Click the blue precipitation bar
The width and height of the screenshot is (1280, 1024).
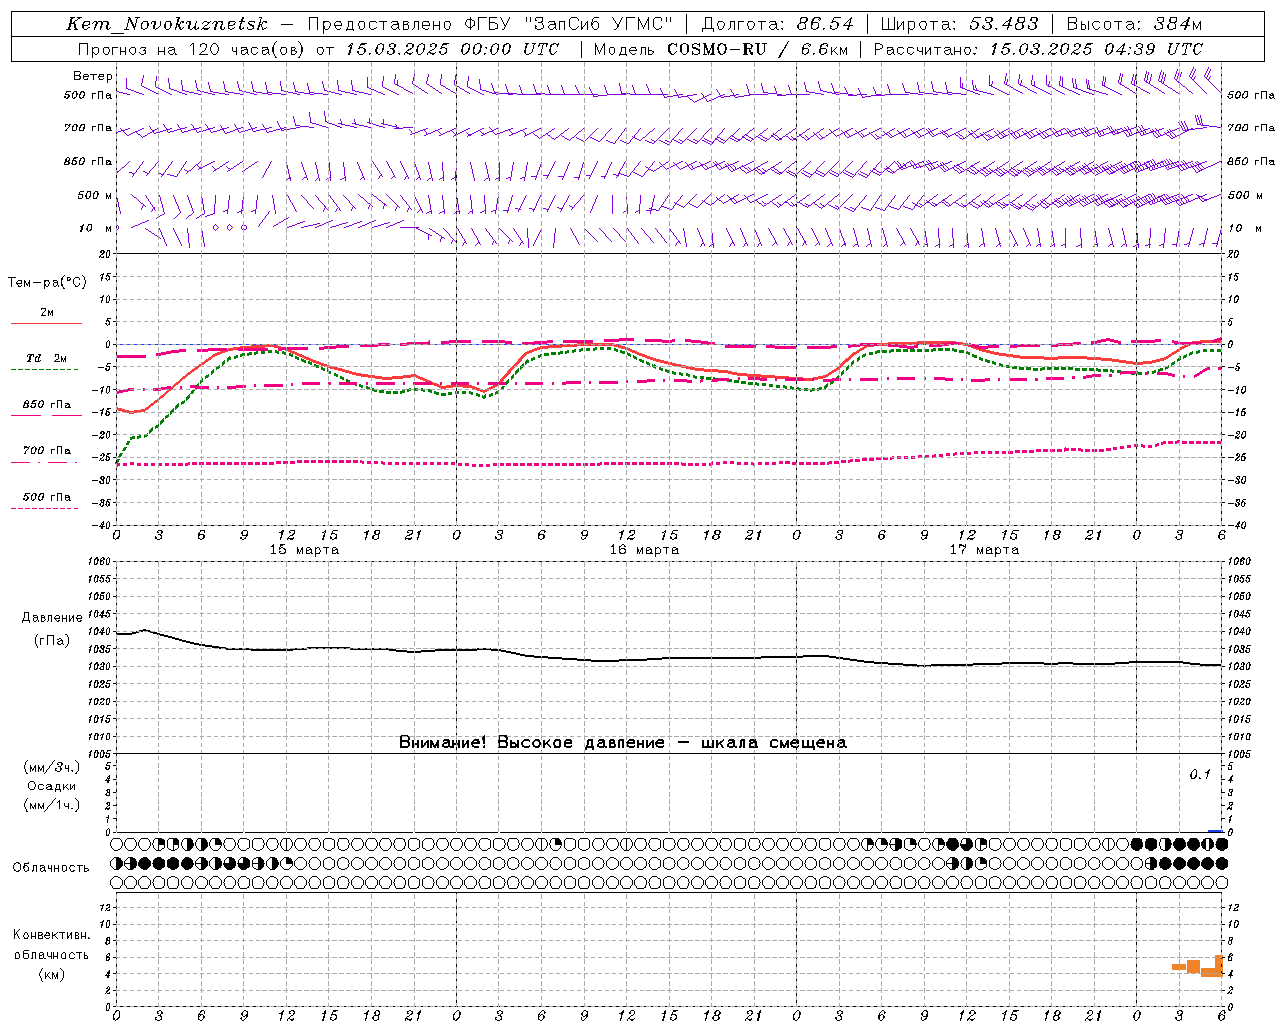pyautogui.click(x=1215, y=831)
